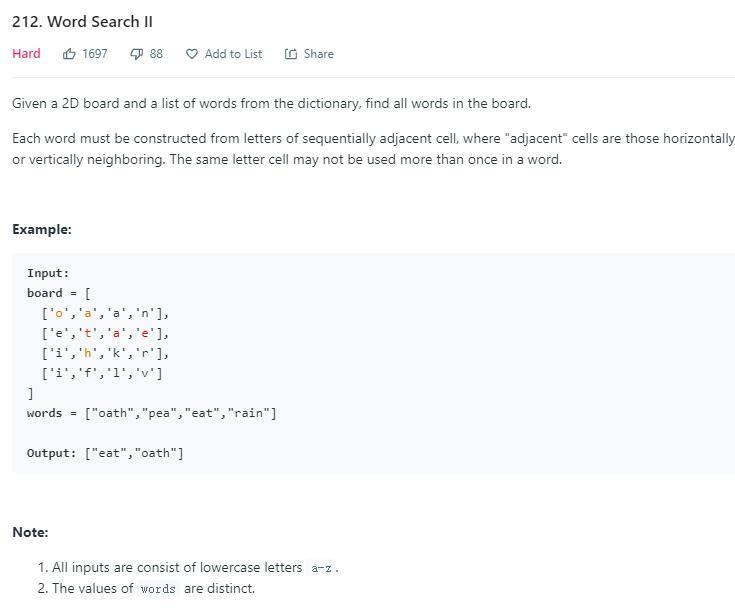Click the Output line in example
The image size is (735, 615).
click(x=105, y=453)
